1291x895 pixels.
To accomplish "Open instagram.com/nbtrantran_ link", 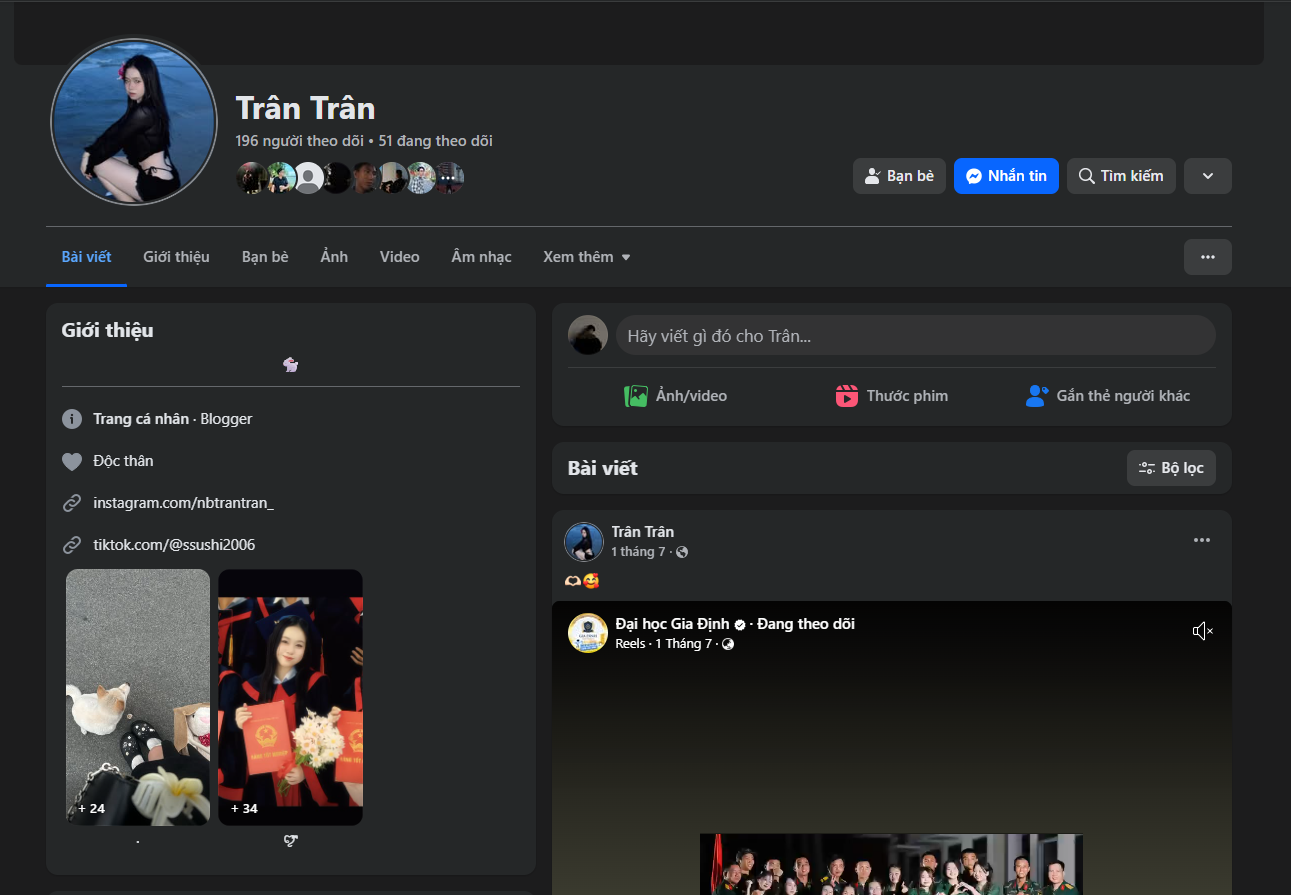I will click(x=184, y=503).
